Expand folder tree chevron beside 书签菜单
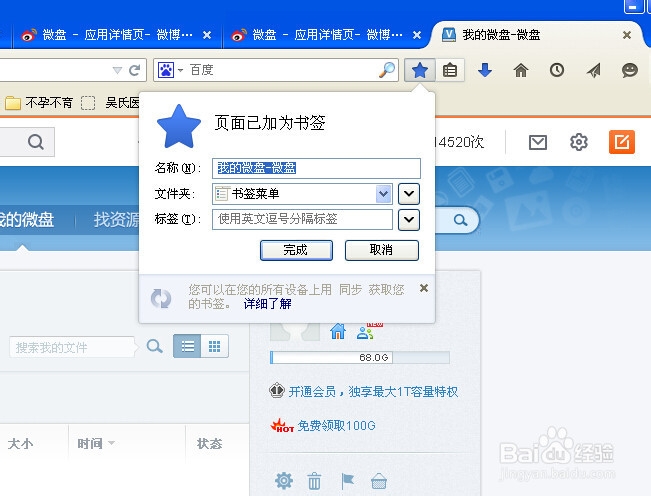651x496 pixels. 409,194
